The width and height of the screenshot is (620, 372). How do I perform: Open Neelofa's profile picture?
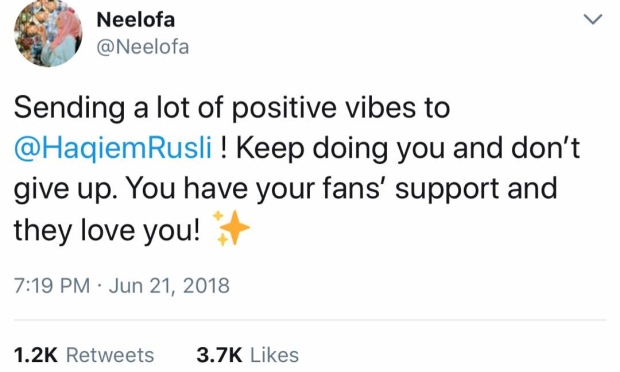point(48,33)
